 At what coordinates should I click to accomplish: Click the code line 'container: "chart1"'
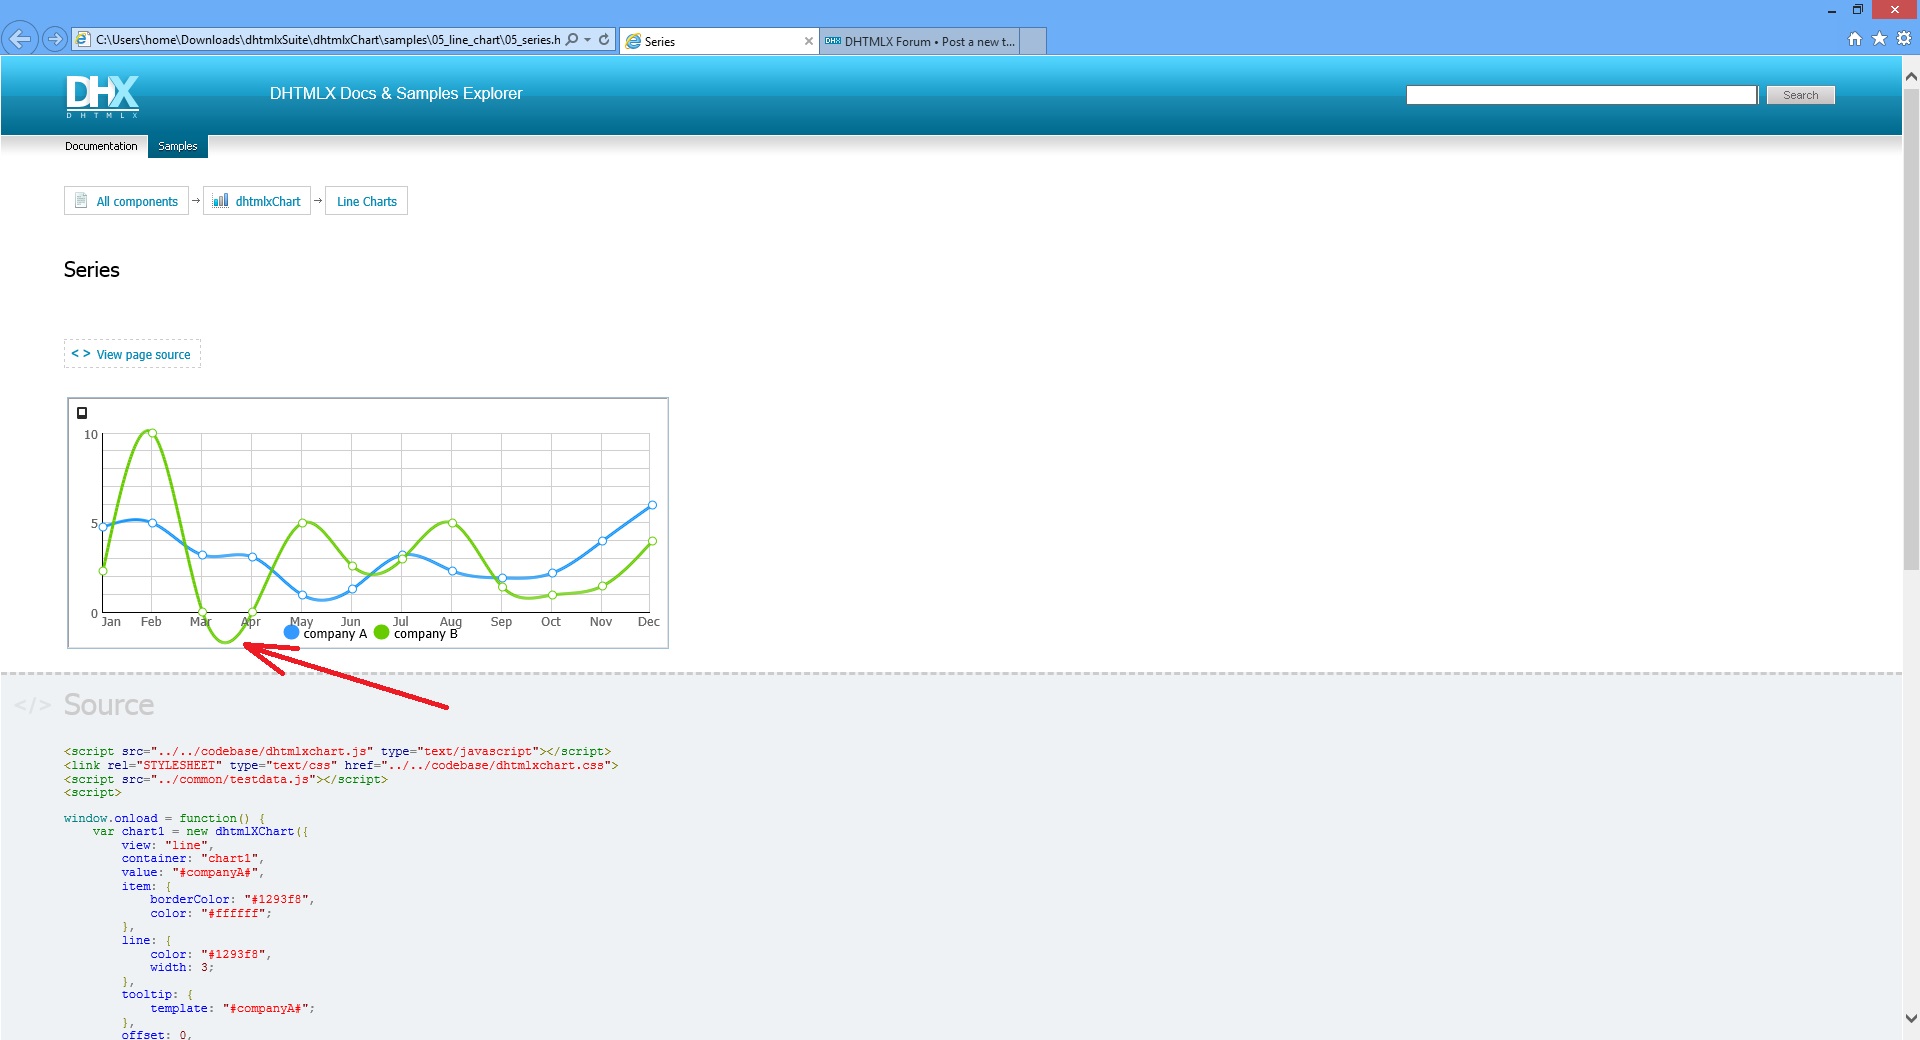tap(193, 858)
